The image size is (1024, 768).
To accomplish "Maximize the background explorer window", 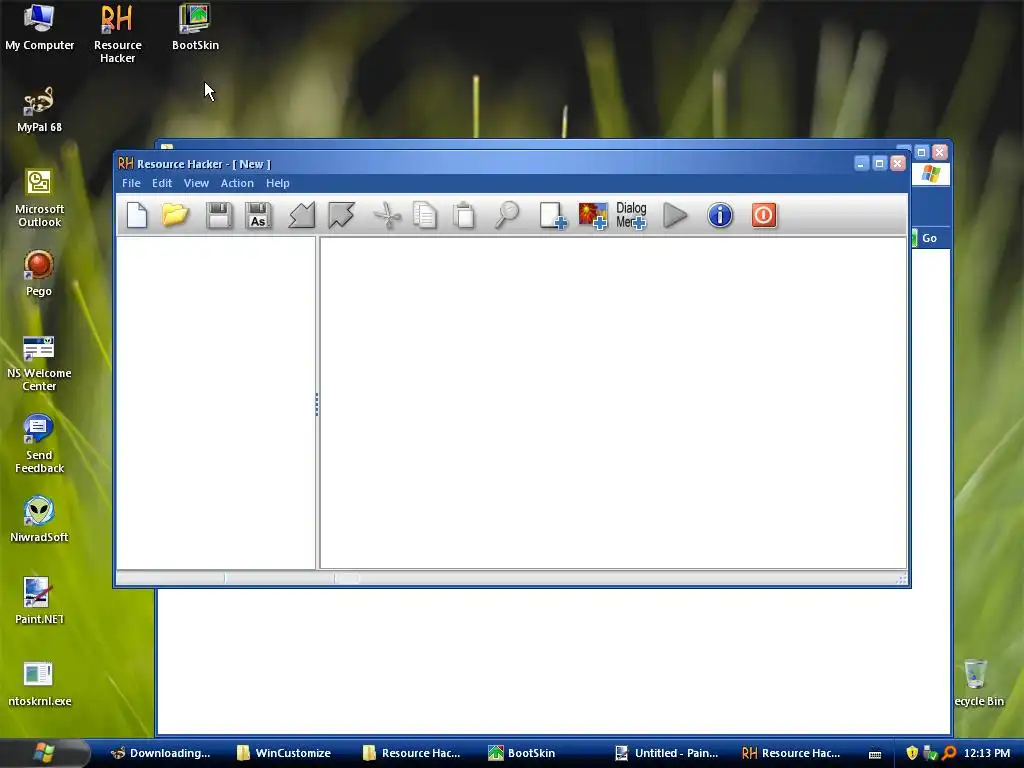I will click(921, 152).
